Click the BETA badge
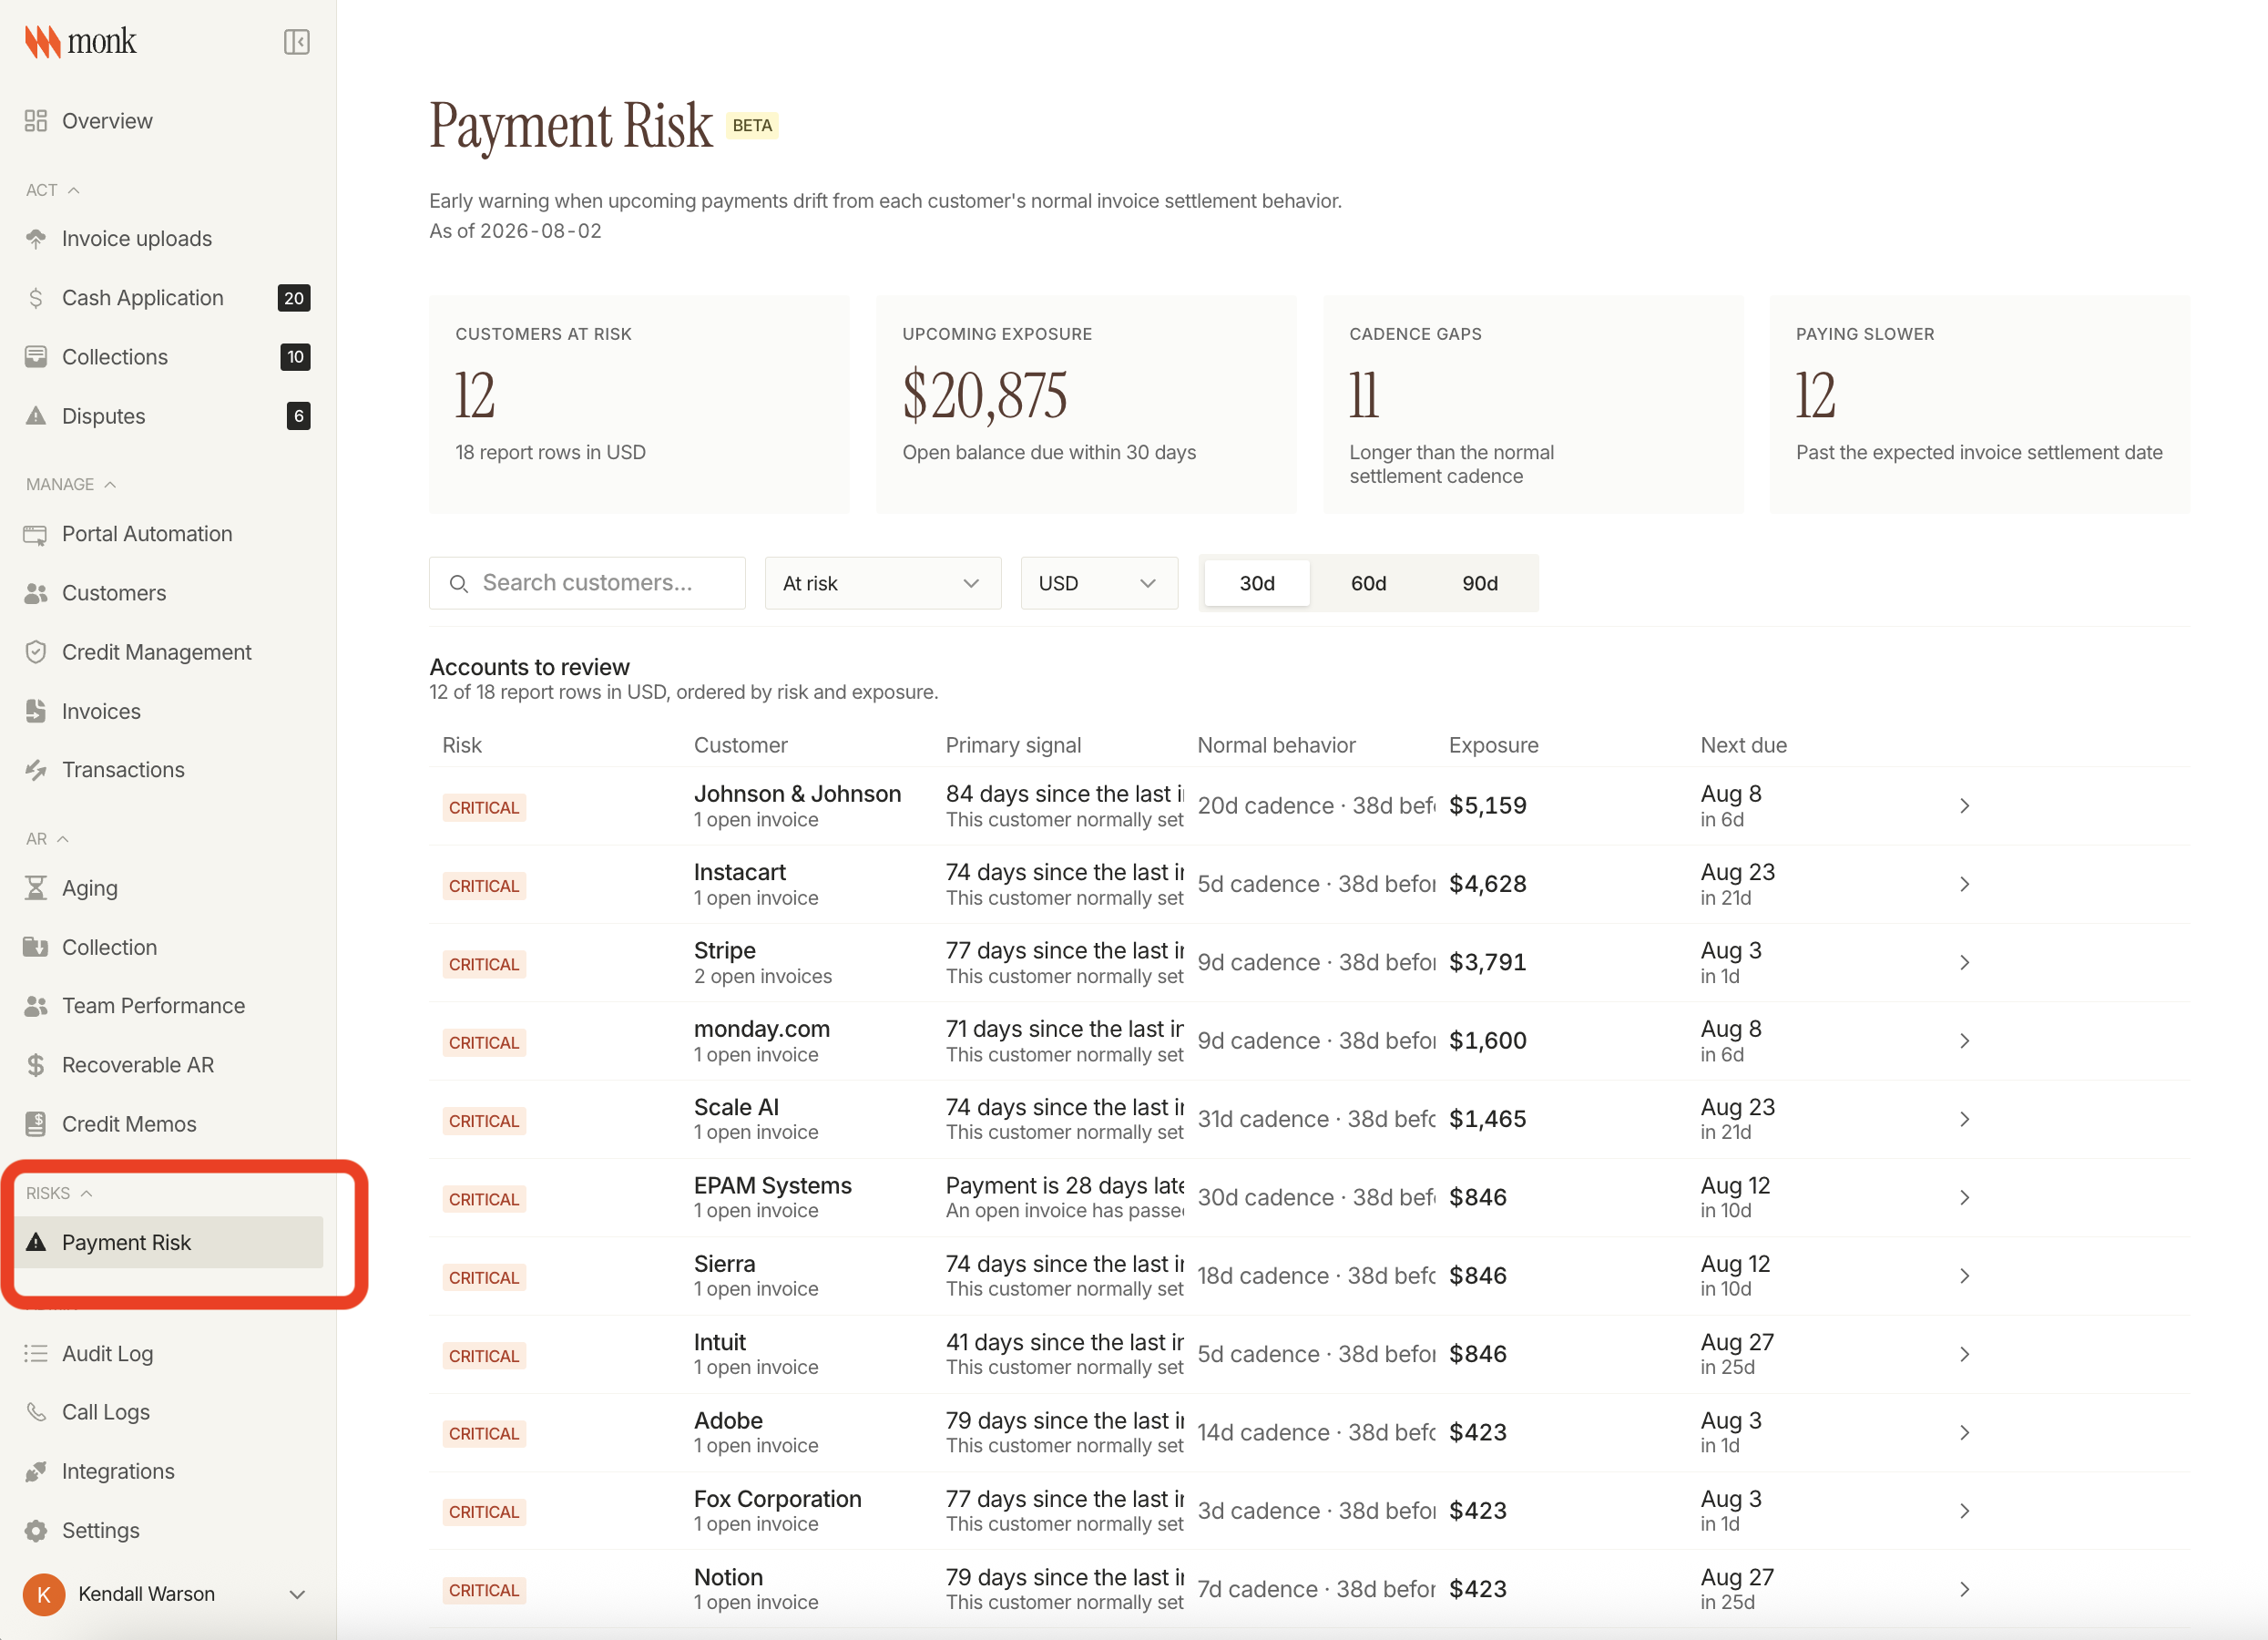Screen dimensions: 2268x1640 [752, 125]
